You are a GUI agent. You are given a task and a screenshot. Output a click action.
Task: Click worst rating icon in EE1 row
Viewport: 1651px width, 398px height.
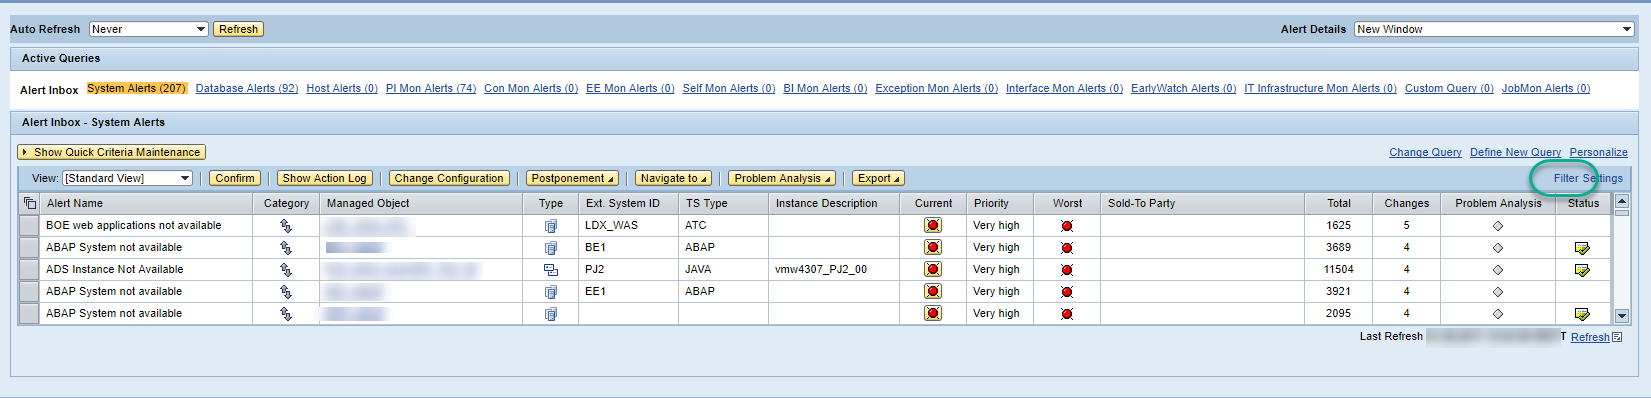(x=1067, y=292)
